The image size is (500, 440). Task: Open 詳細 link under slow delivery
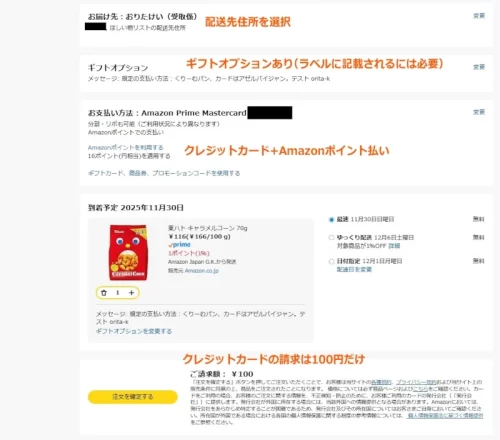pyautogui.click(x=394, y=246)
